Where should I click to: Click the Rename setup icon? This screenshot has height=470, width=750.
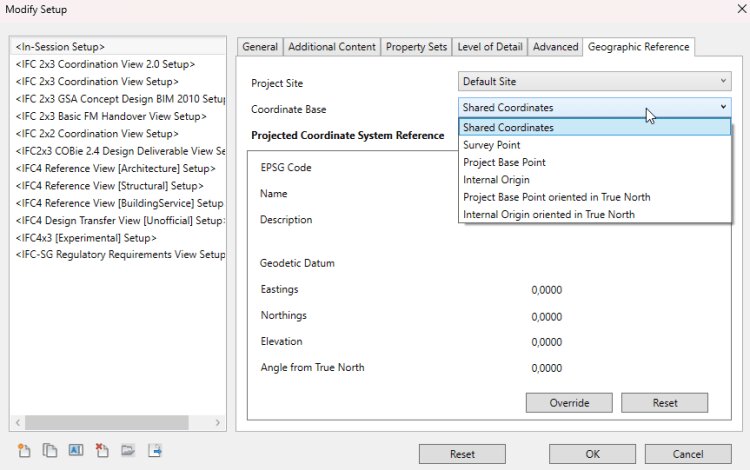(76, 451)
